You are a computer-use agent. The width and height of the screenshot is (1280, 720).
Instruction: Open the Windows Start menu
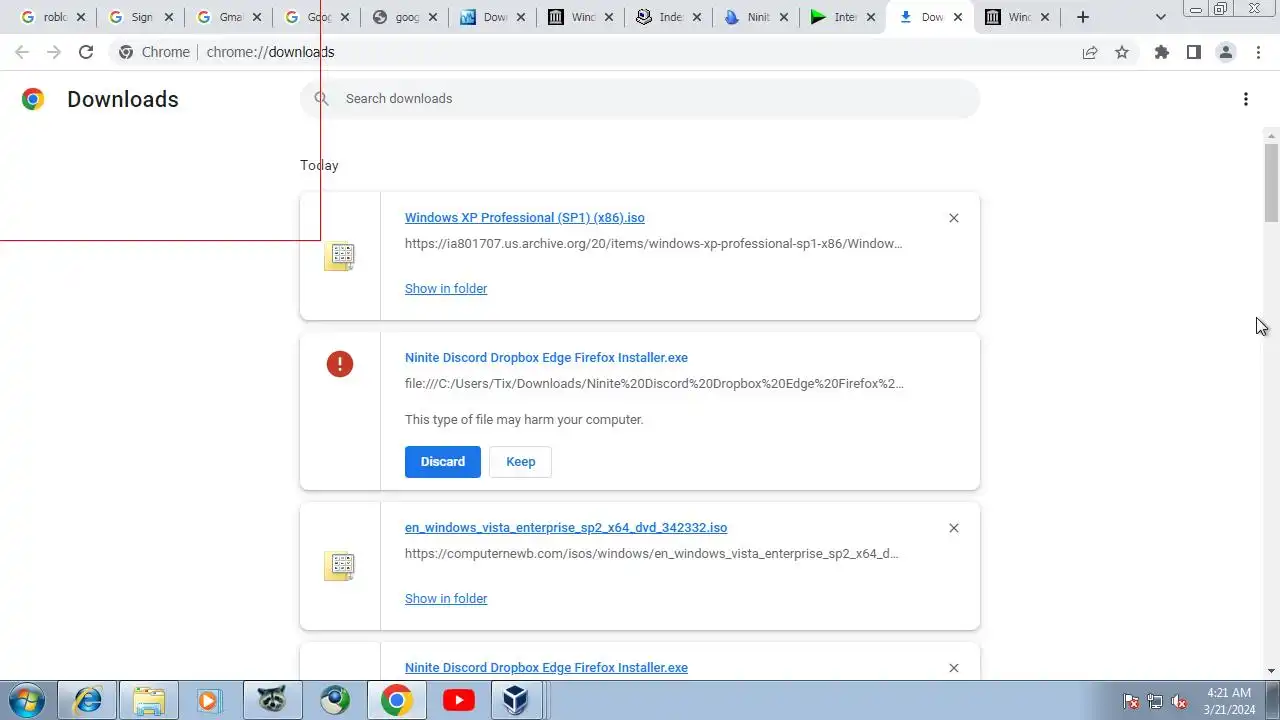point(25,700)
